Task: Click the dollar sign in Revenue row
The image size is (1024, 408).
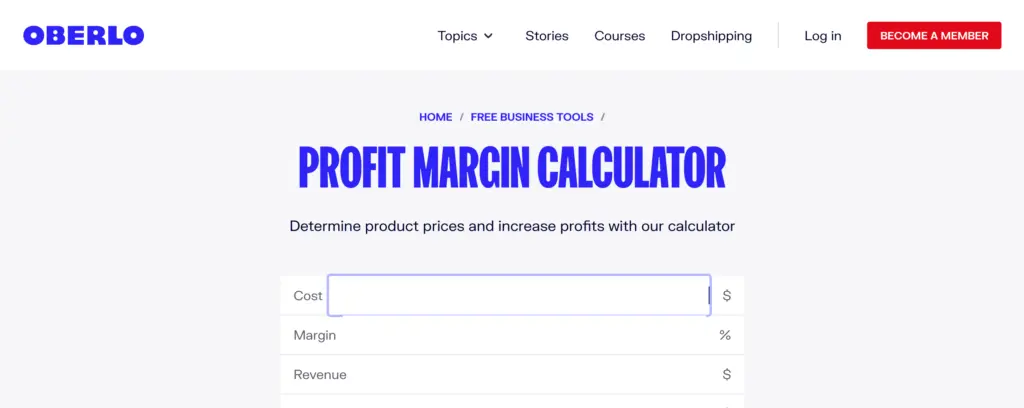Action: click(727, 375)
